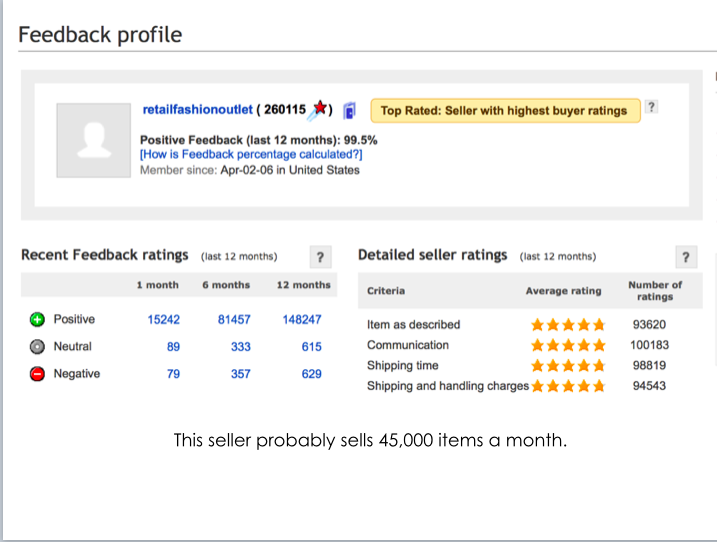Open 12 months negative count 629
This screenshot has width=717, height=542.
[311, 374]
